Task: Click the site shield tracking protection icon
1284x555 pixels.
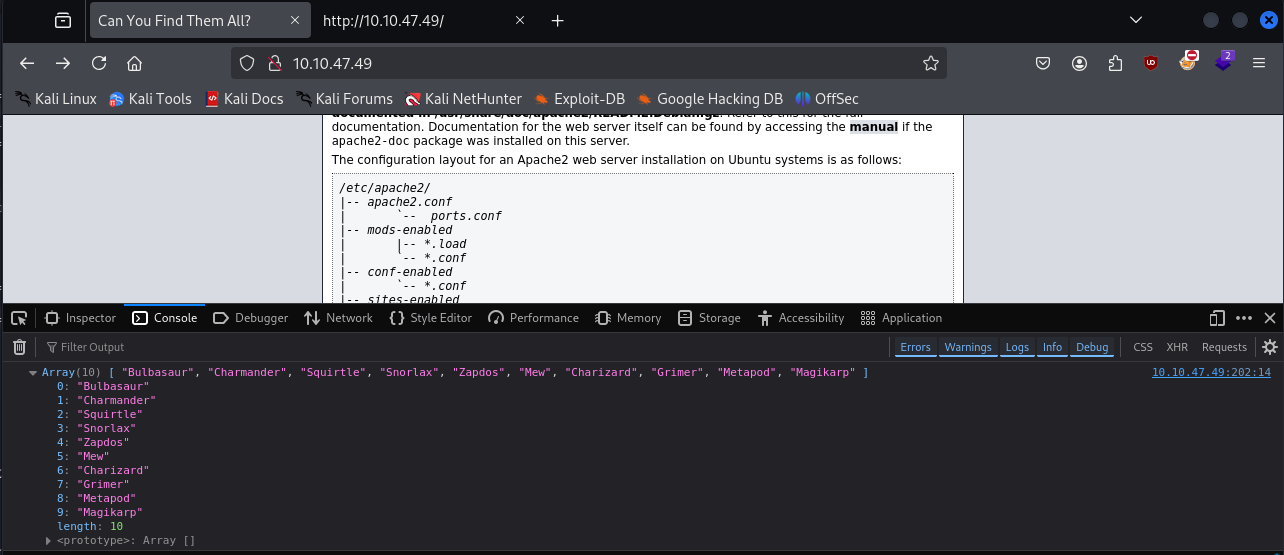Action: point(248,63)
